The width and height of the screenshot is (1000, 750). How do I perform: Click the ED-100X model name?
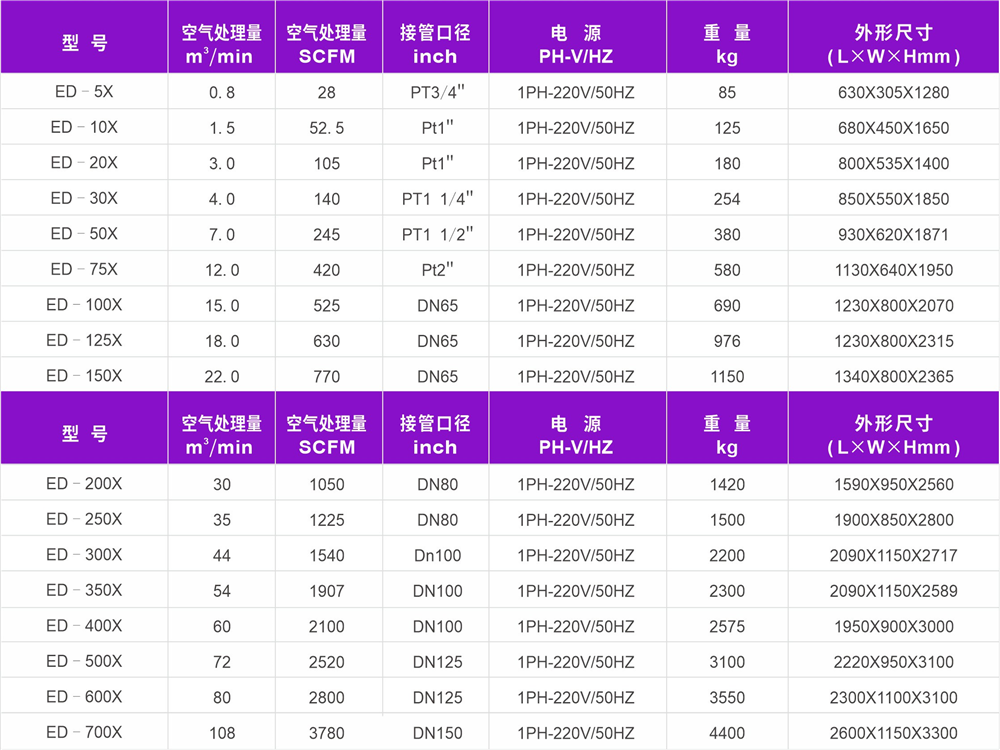(84, 305)
